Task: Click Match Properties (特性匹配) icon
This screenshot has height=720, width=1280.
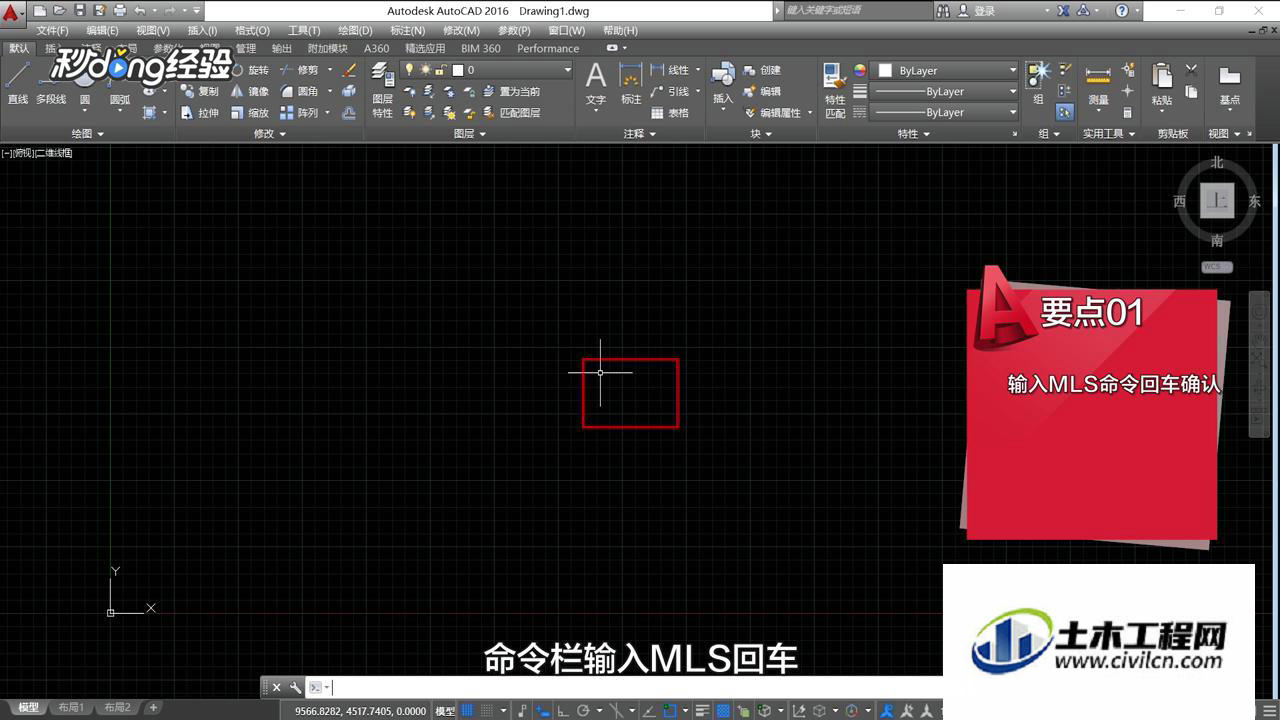Action: (x=835, y=90)
